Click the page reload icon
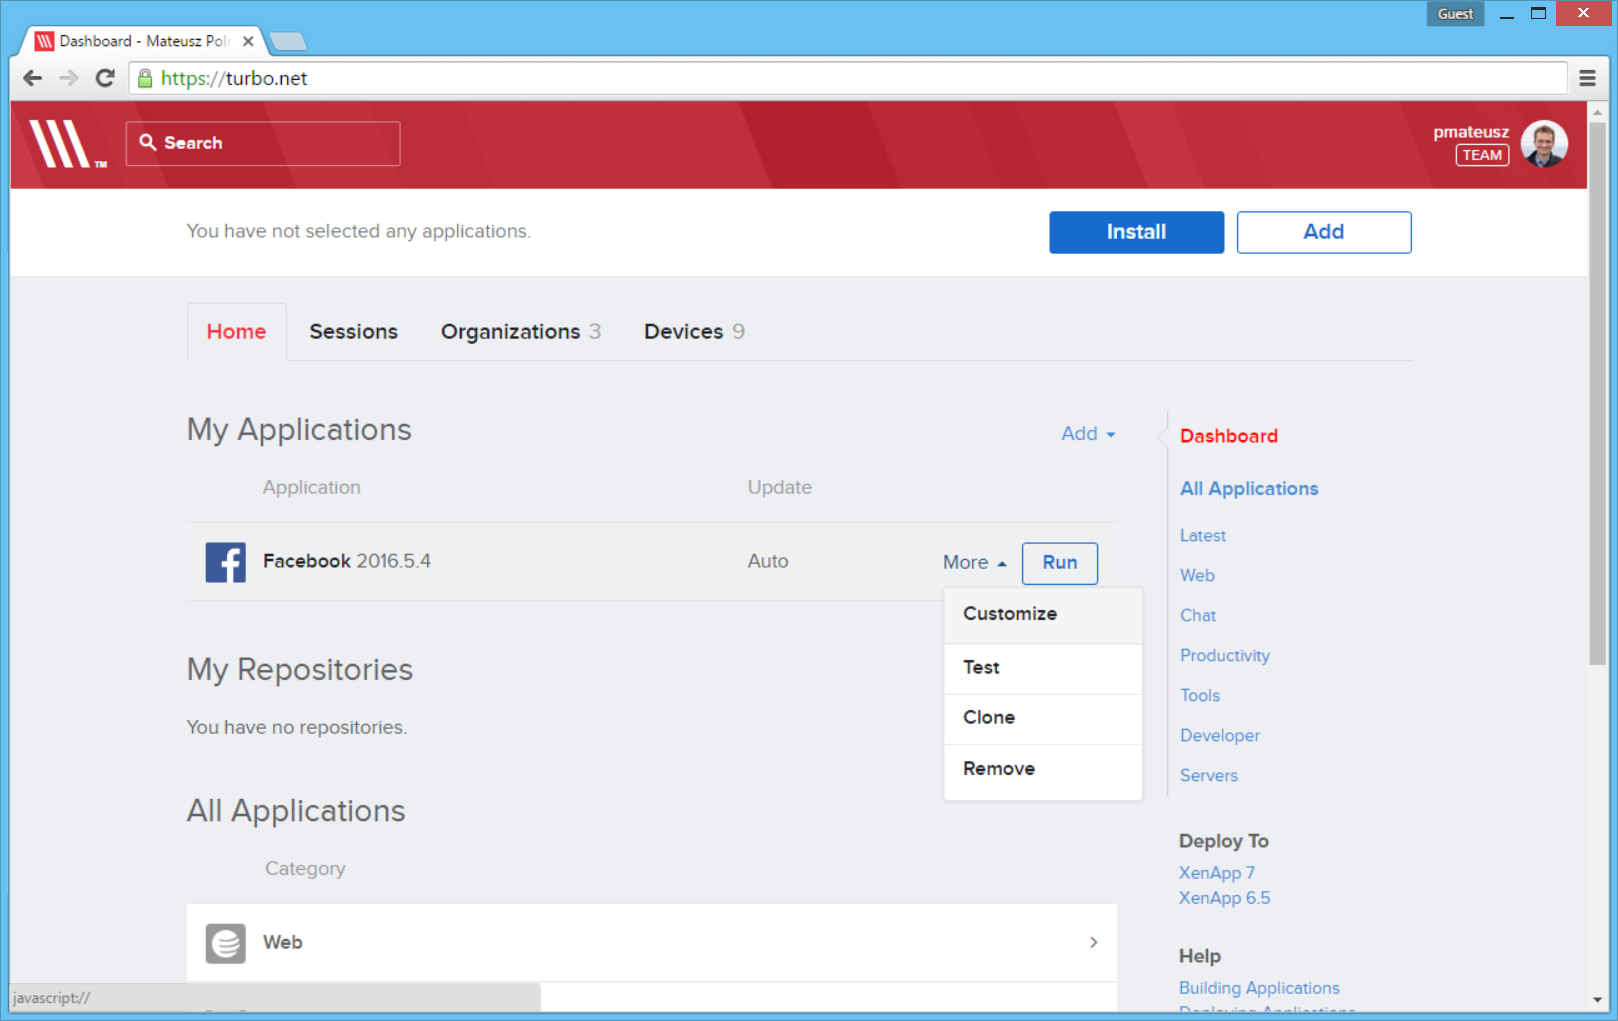The width and height of the screenshot is (1618, 1021). click(x=105, y=78)
